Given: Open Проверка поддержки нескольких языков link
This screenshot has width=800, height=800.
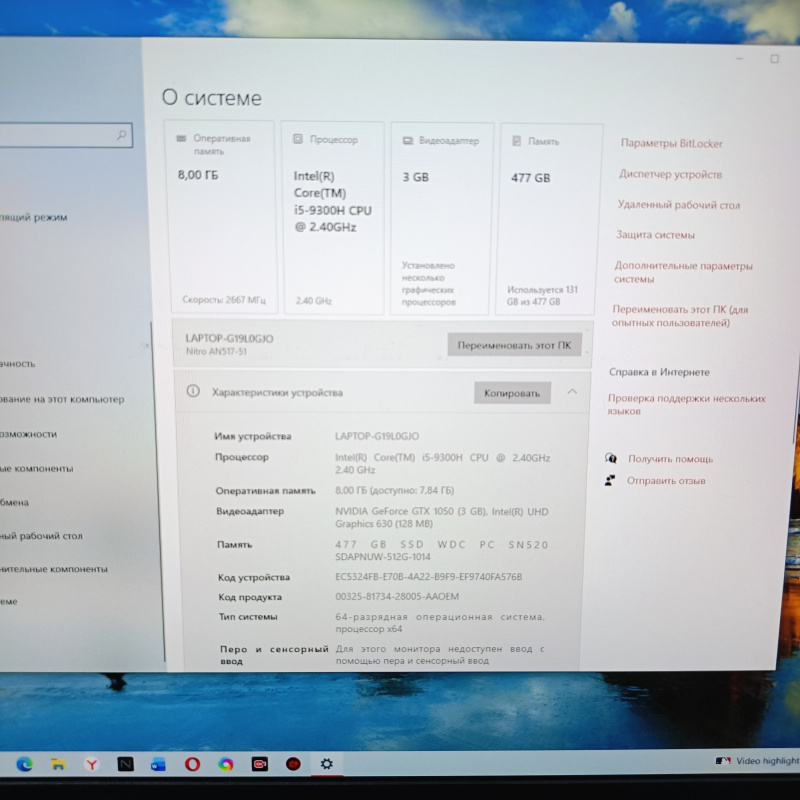Looking at the screenshot, I should 686,404.
